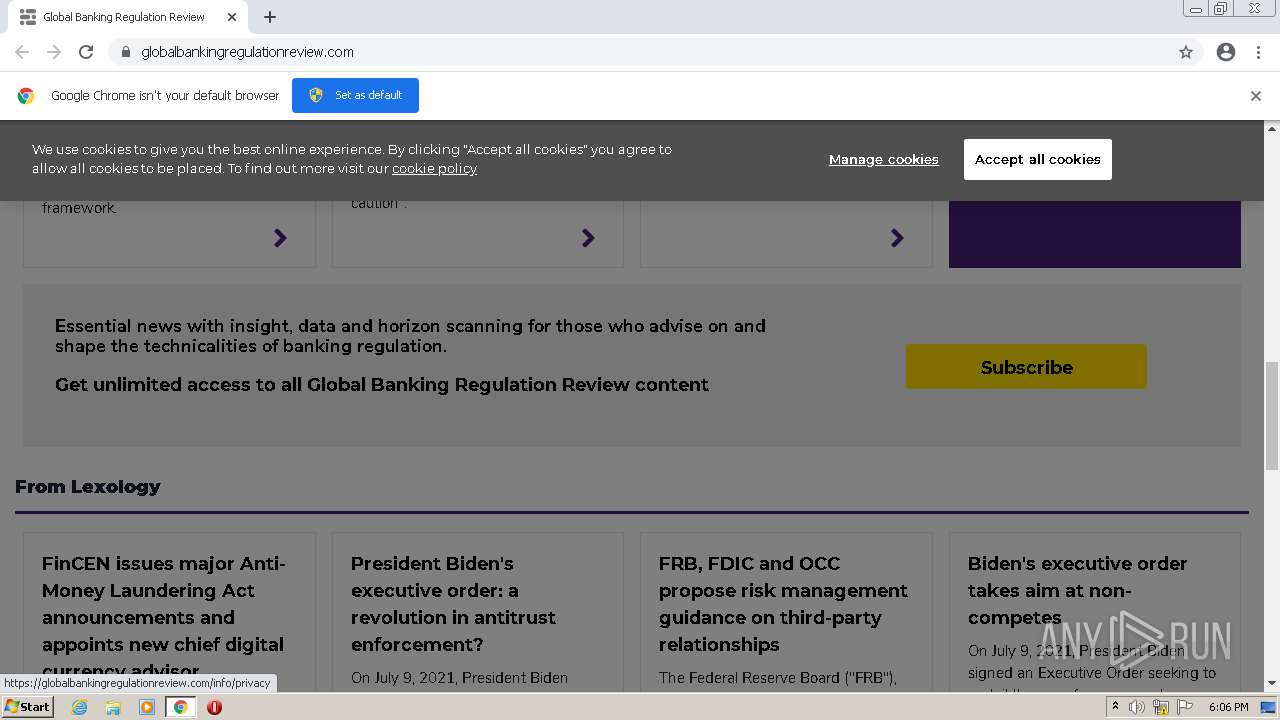Click the volume speaker tray icon

1137,707
